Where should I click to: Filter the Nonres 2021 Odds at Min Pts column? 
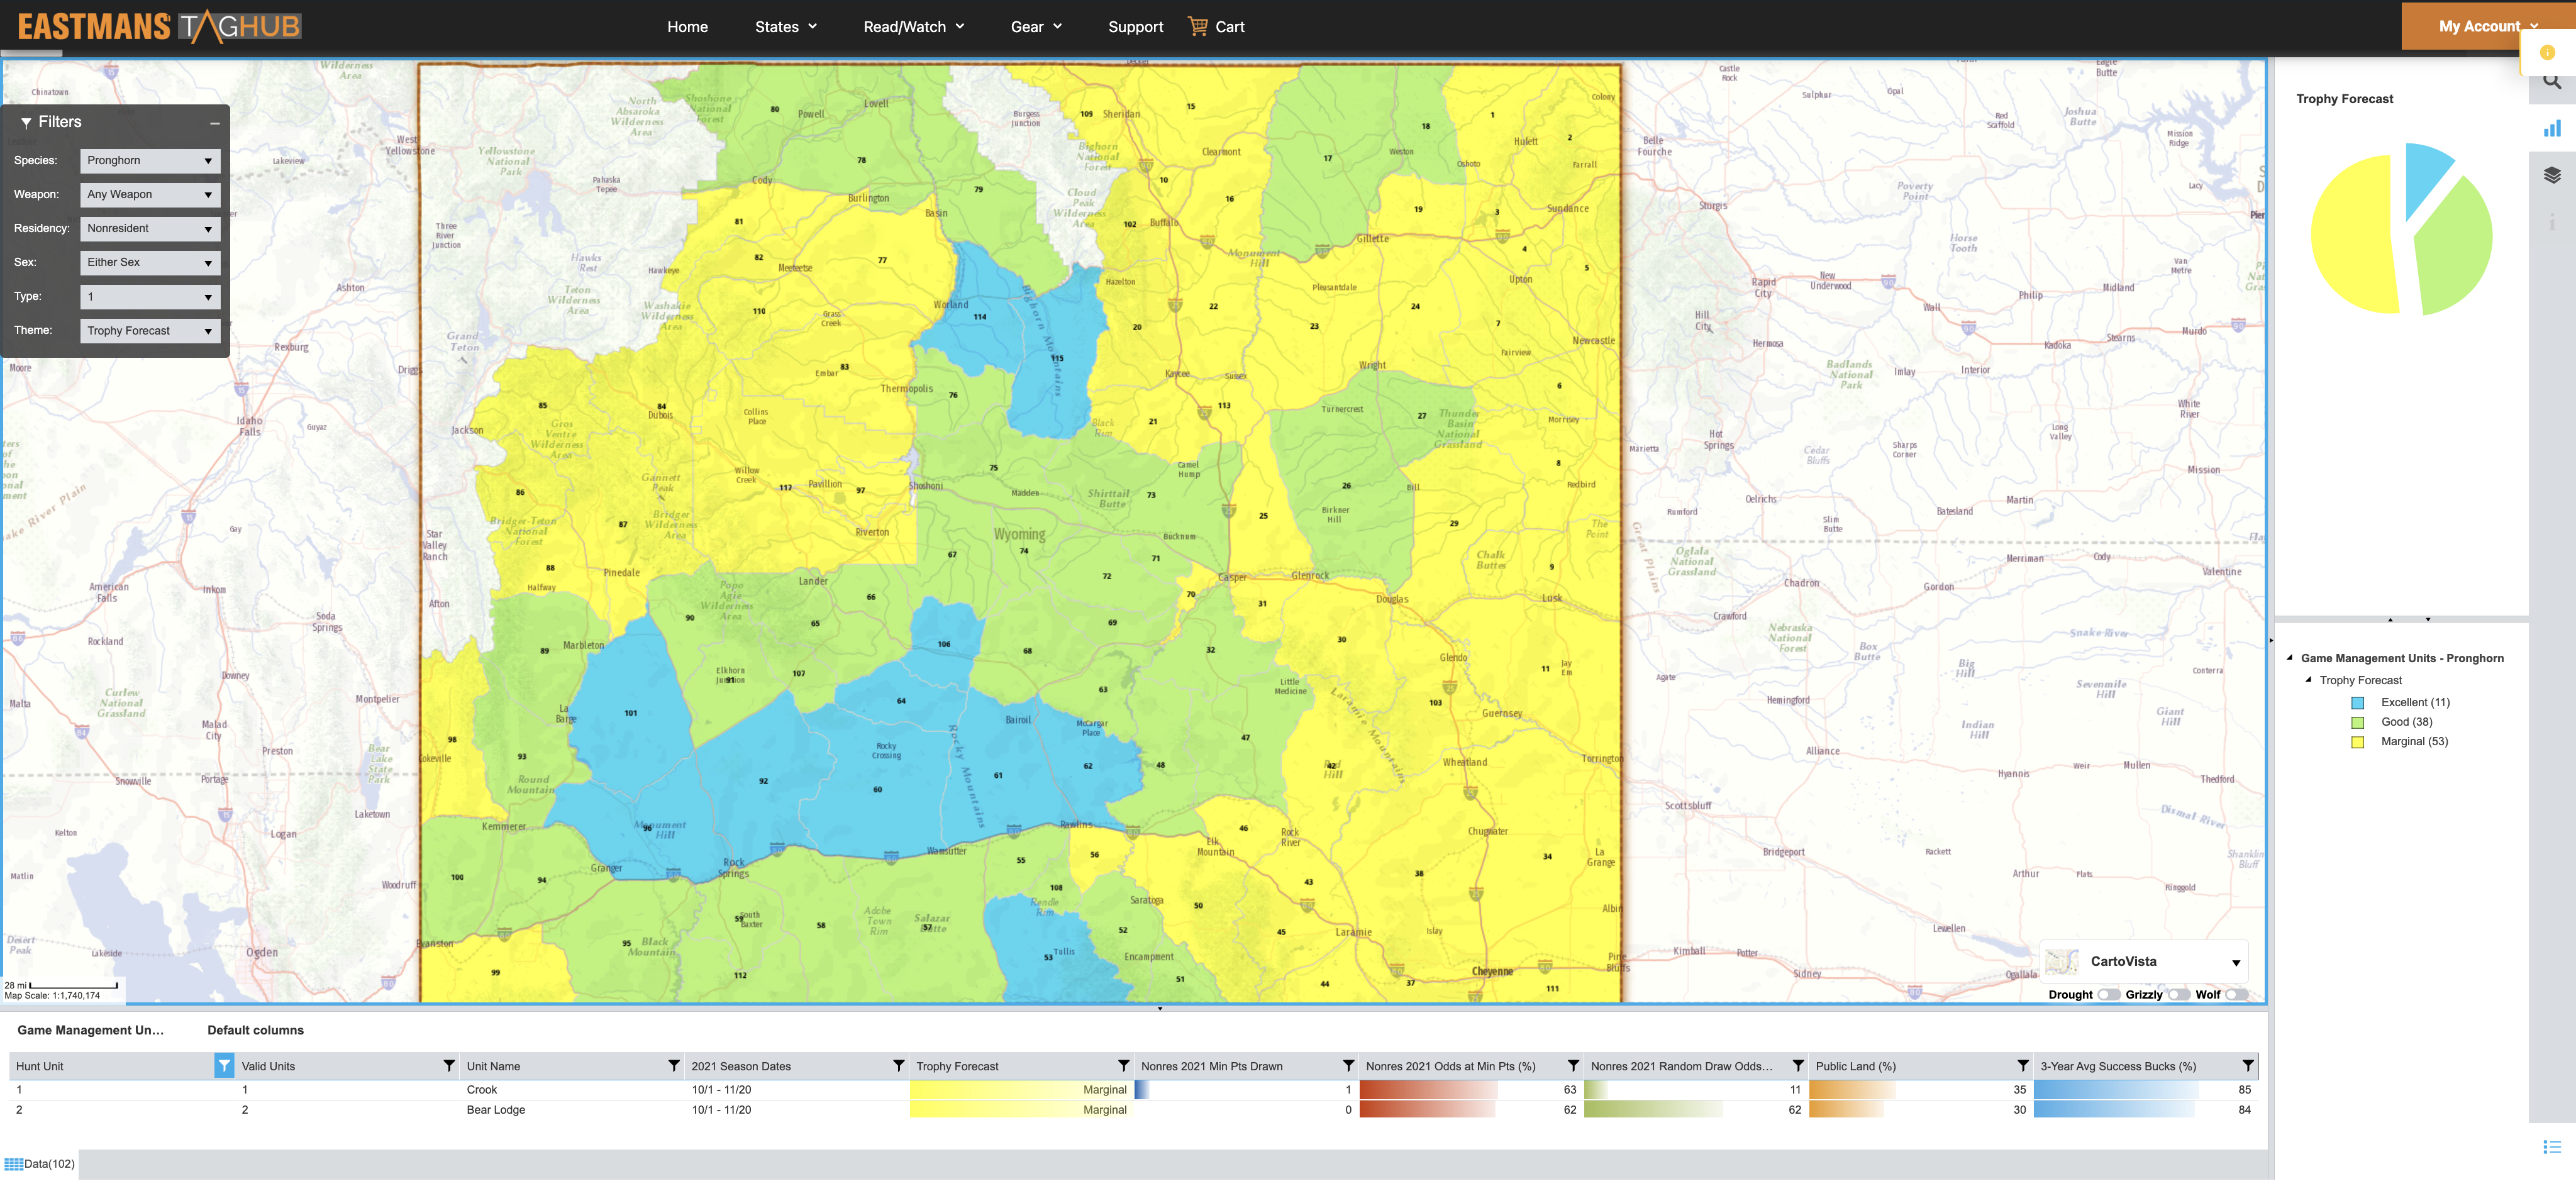coord(1574,1066)
